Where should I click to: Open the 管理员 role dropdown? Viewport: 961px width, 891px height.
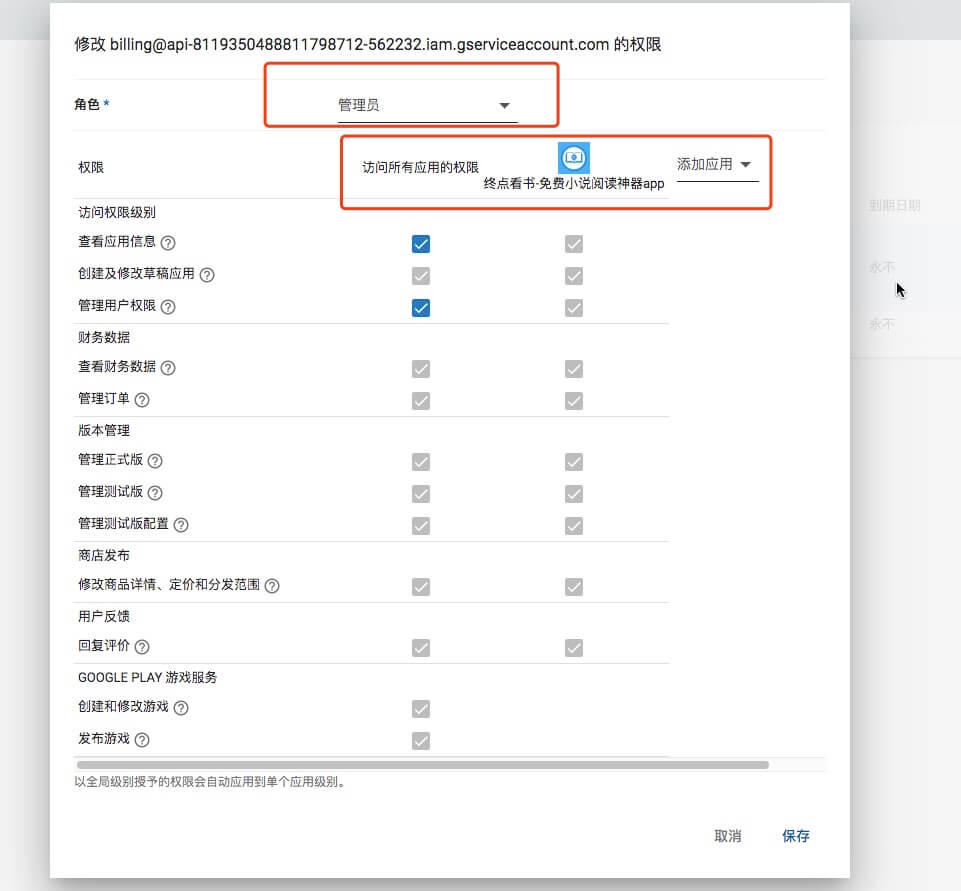(x=427, y=105)
